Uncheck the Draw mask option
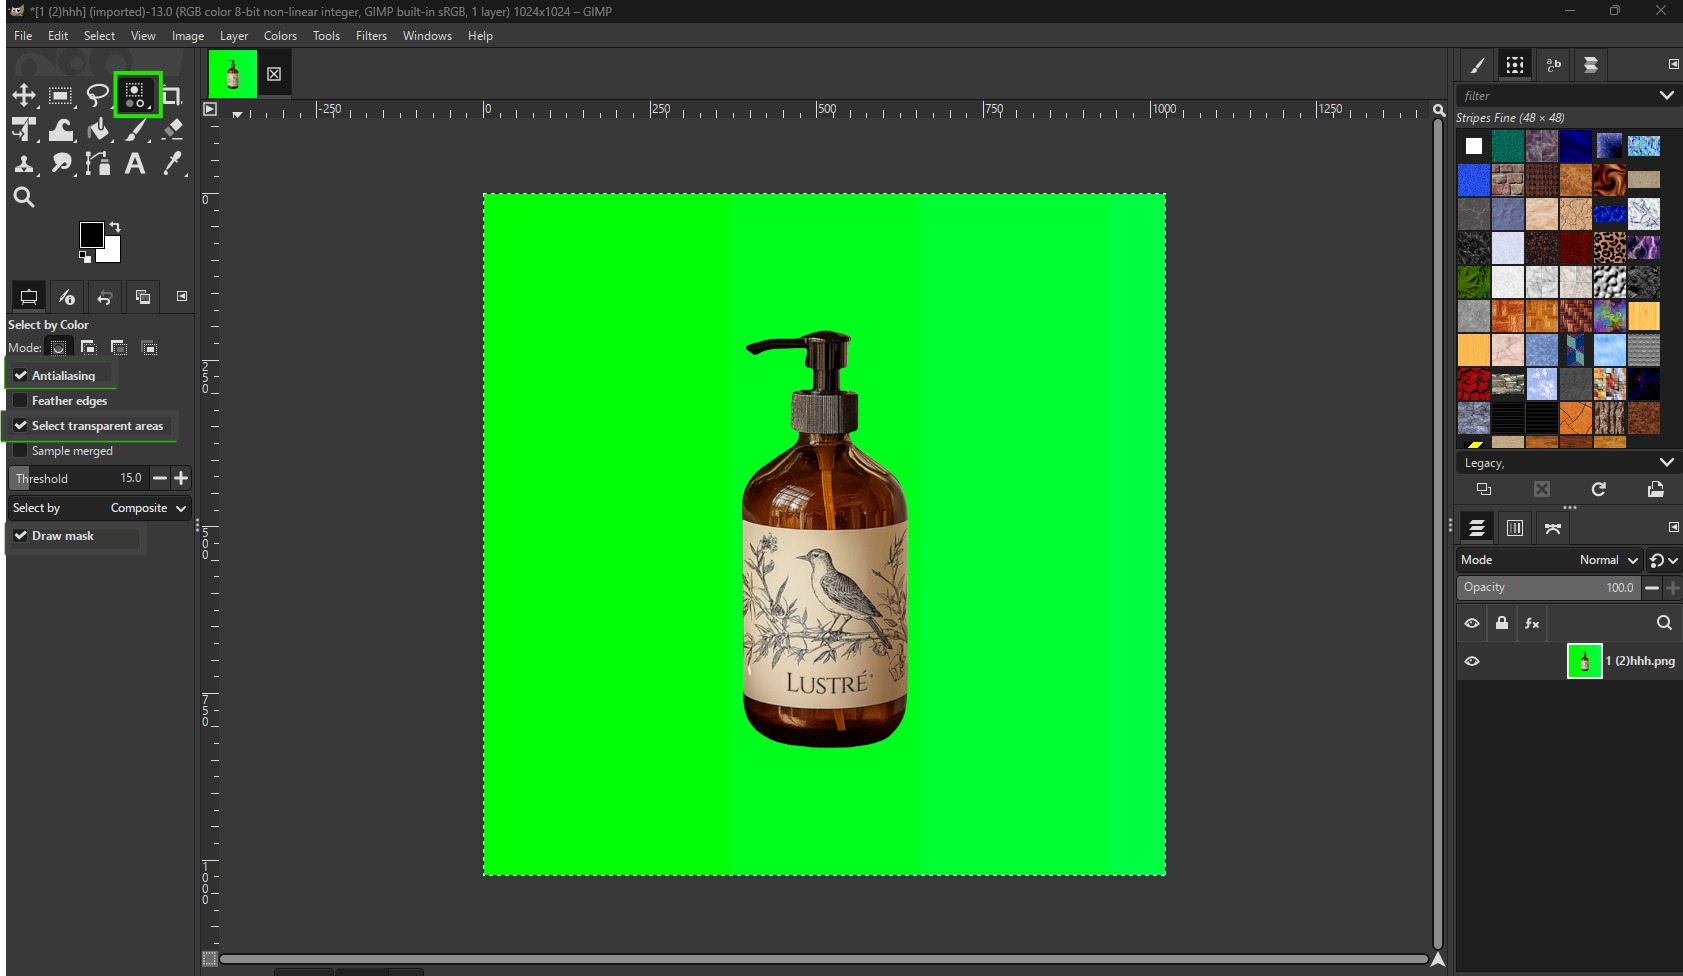1683x976 pixels. click(21, 535)
